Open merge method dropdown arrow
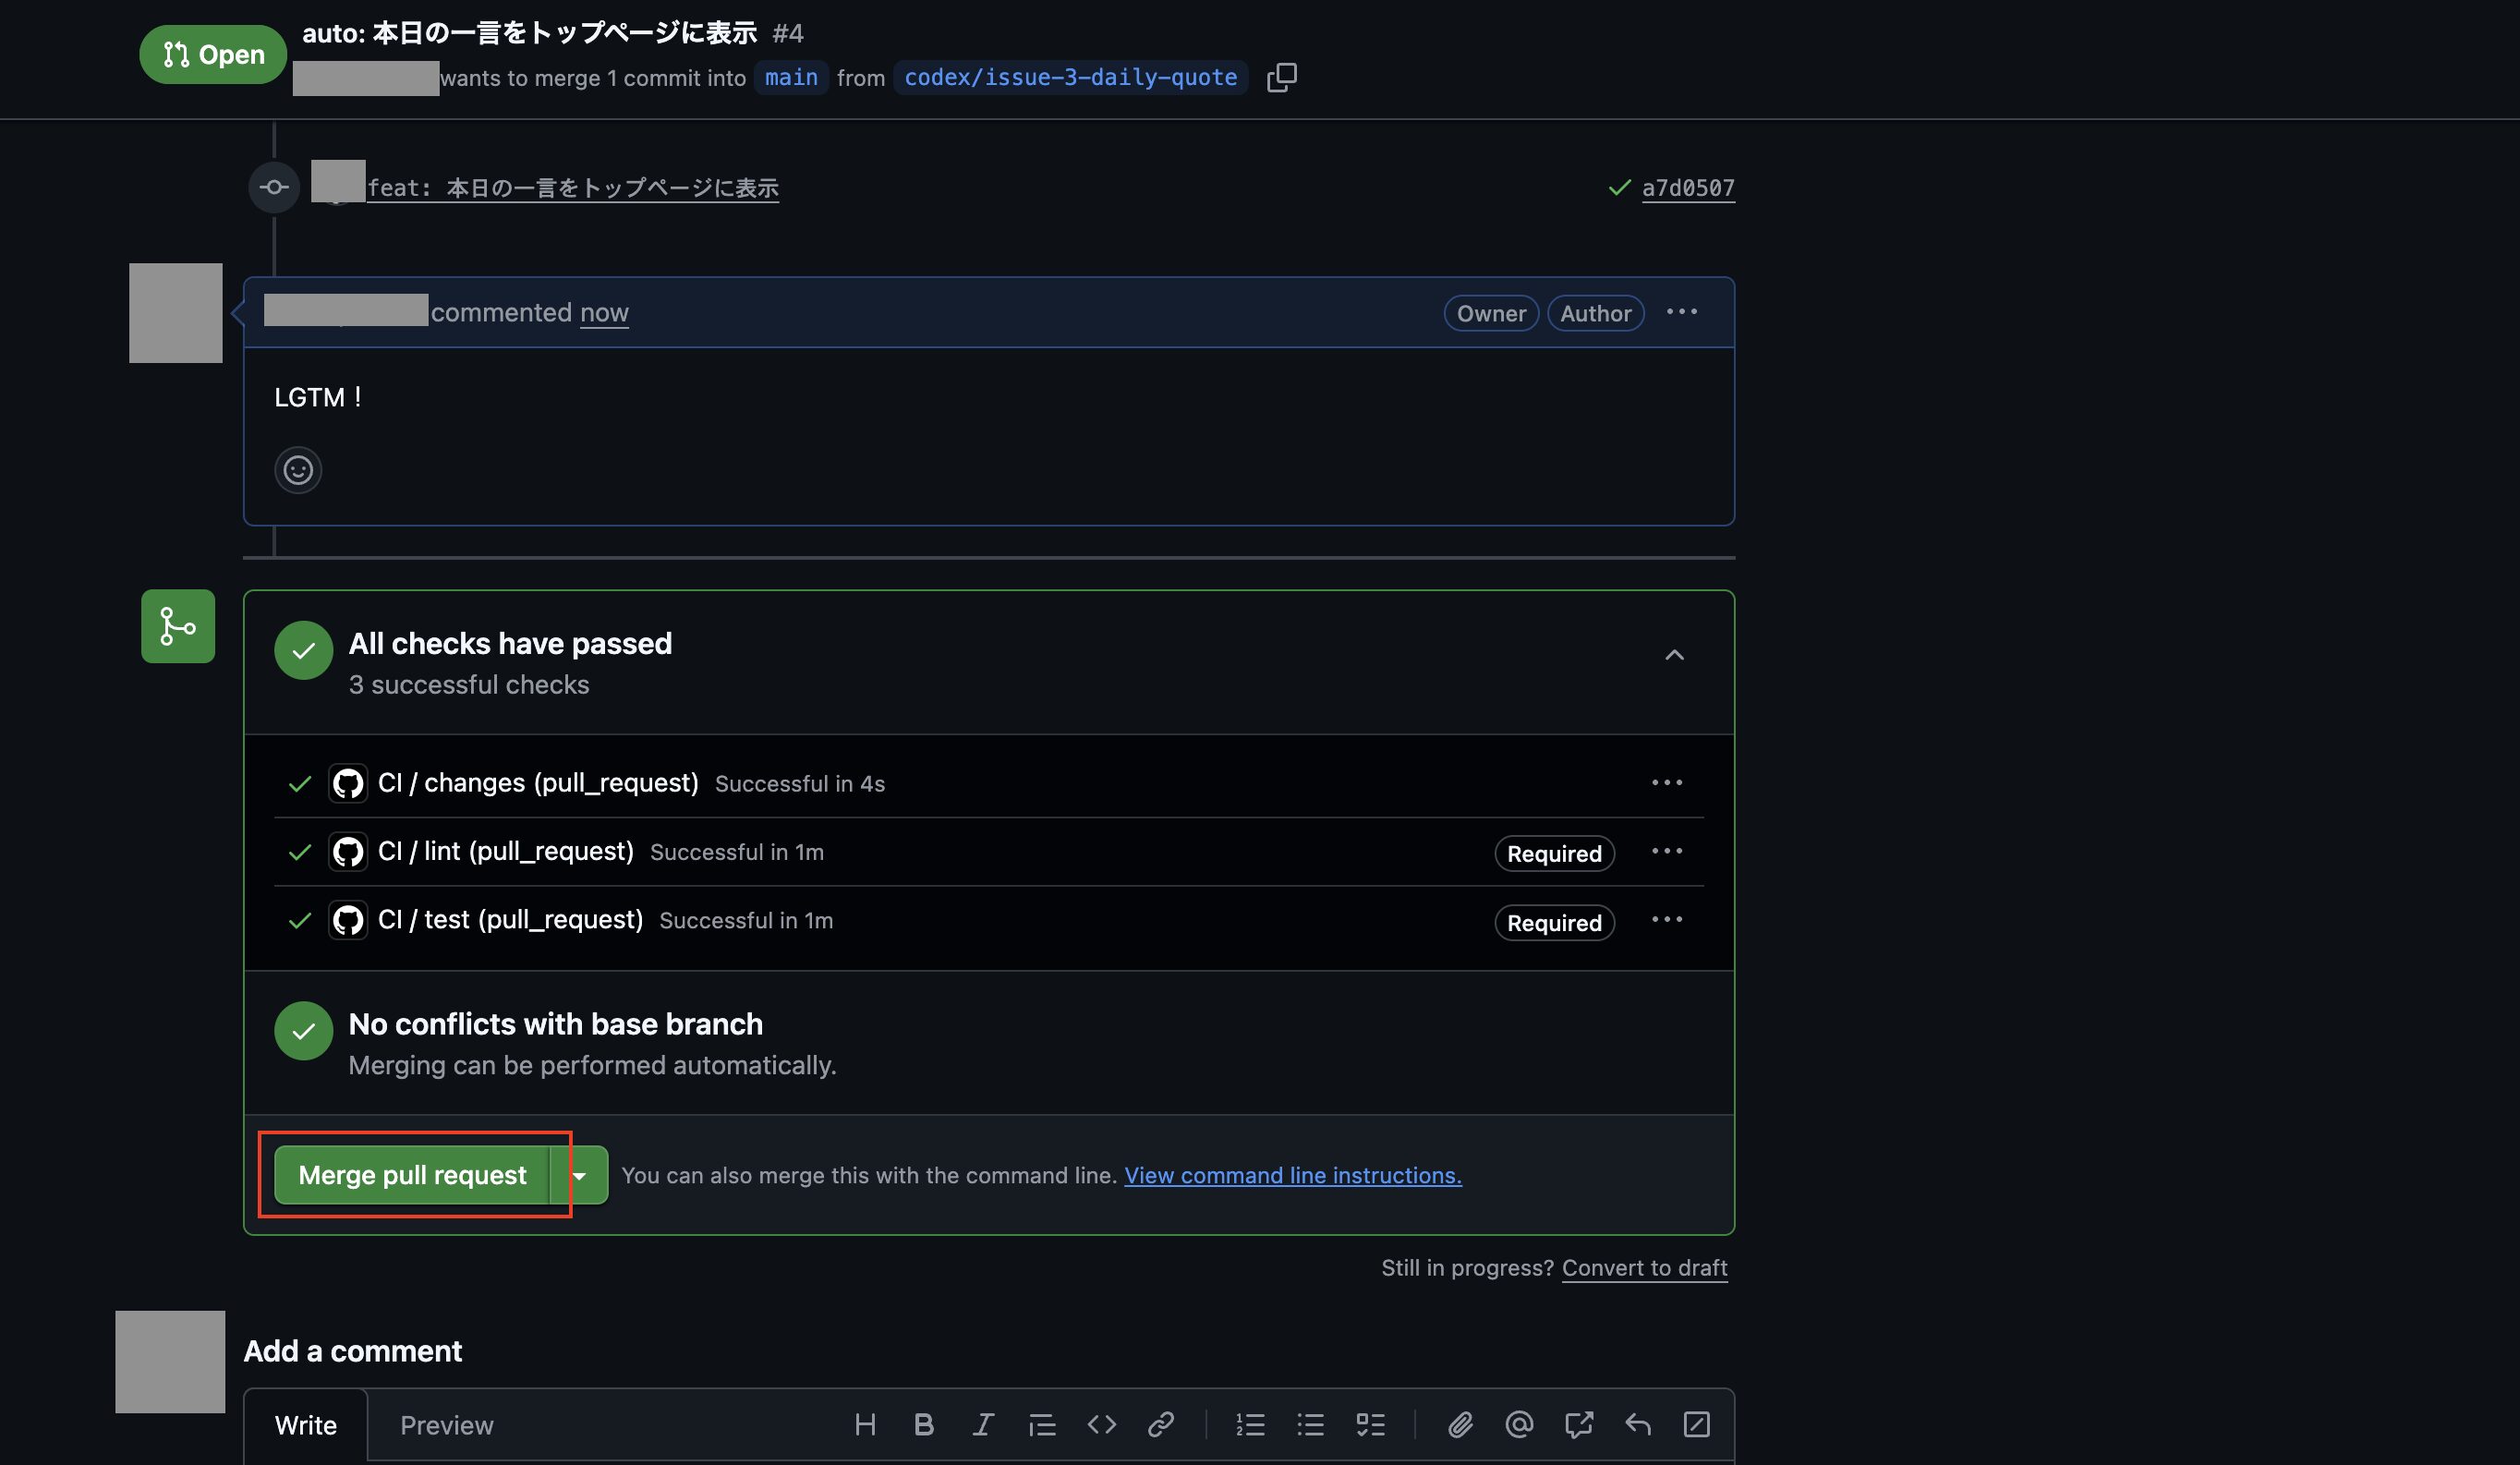This screenshot has width=2520, height=1465. [x=580, y=1175]
